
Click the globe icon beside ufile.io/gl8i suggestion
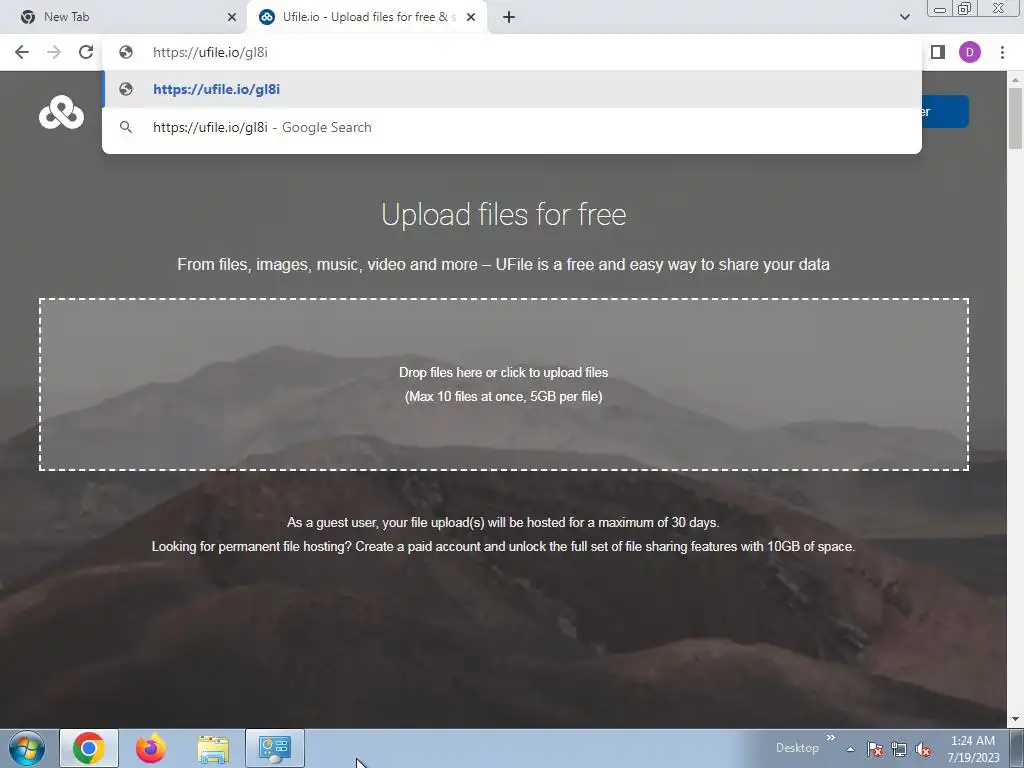click(x=126, y=89)
